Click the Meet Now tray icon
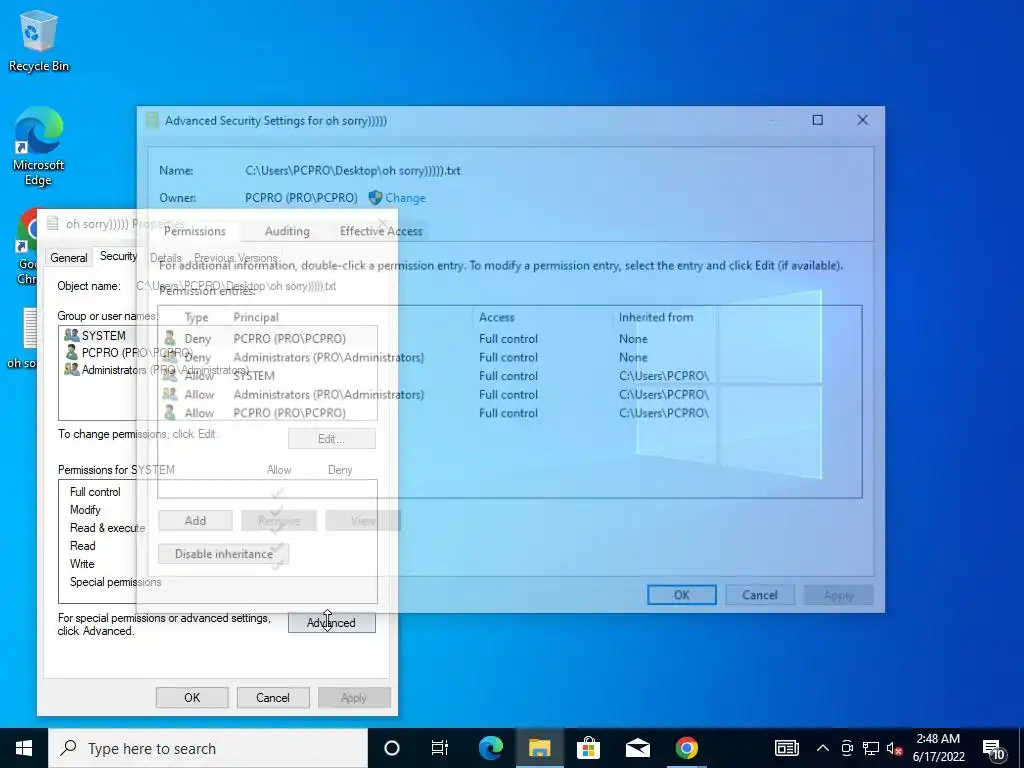Viewport: 1024px width, 768px height. [x=847, y=748]
